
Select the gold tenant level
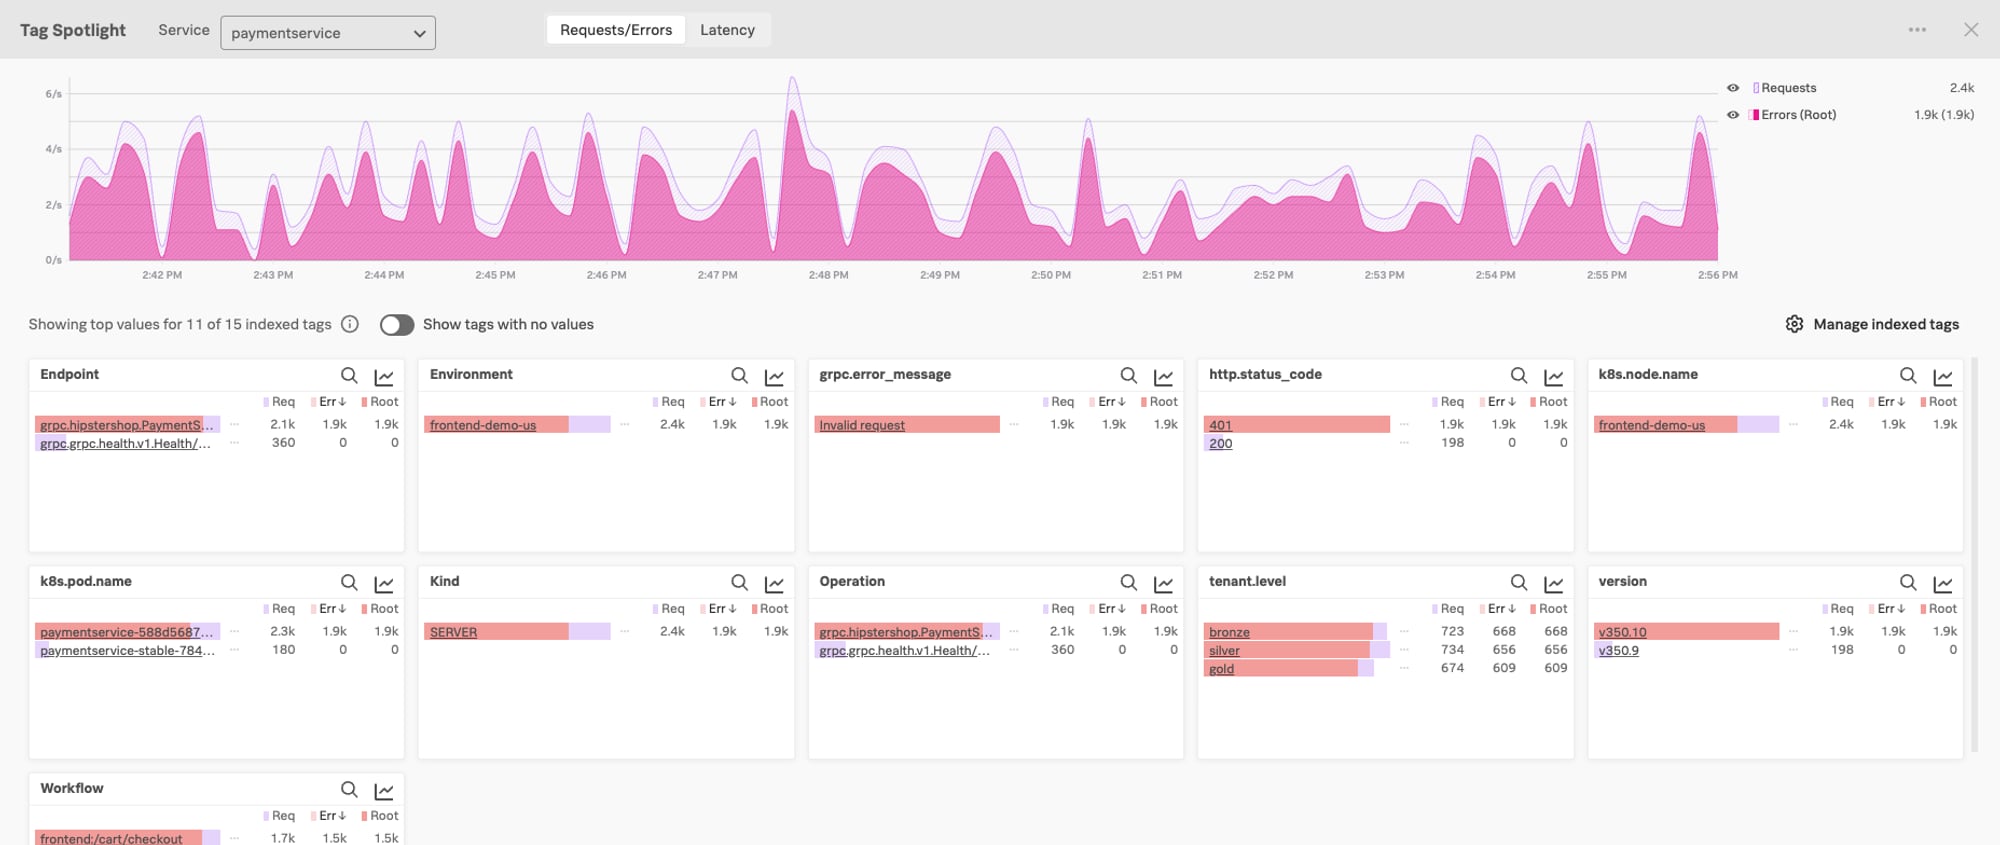point(1221,669)
